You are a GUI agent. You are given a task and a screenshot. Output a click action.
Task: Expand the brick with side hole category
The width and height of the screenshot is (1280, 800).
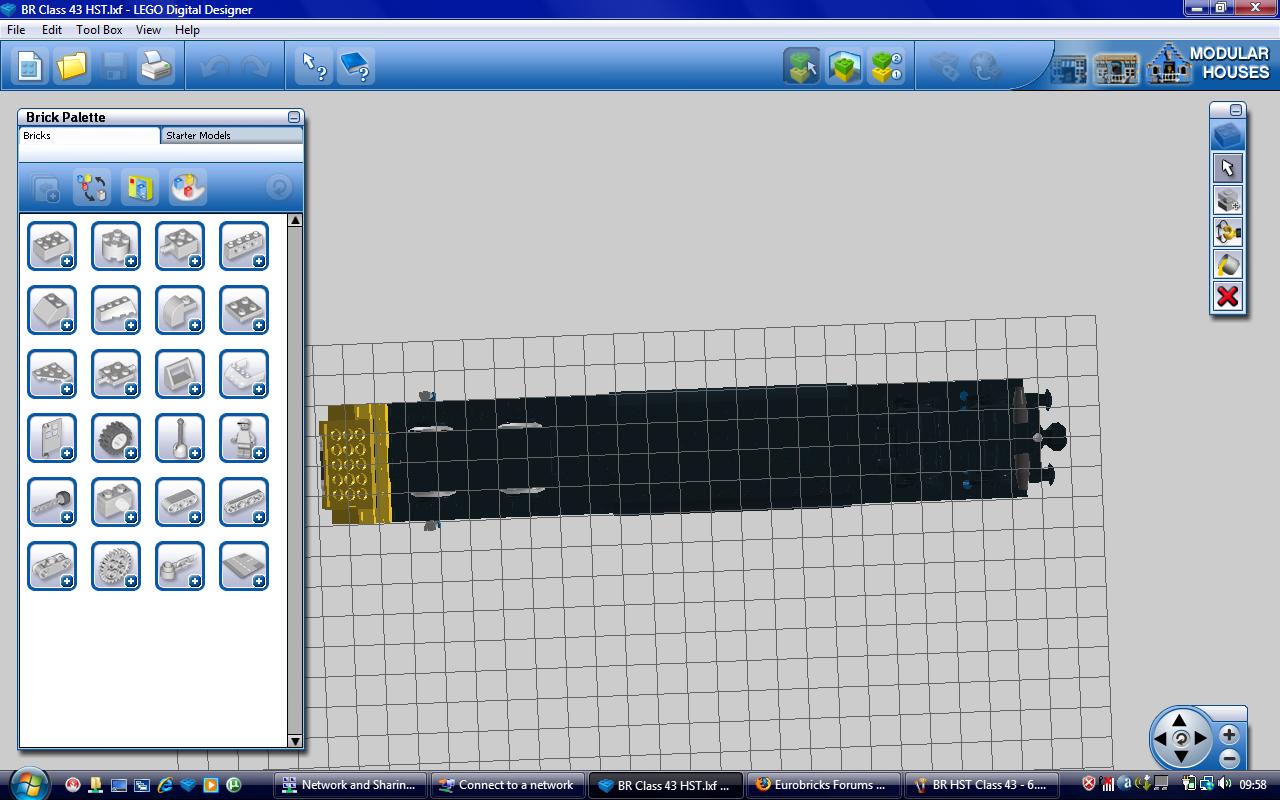tap(116, 502)
